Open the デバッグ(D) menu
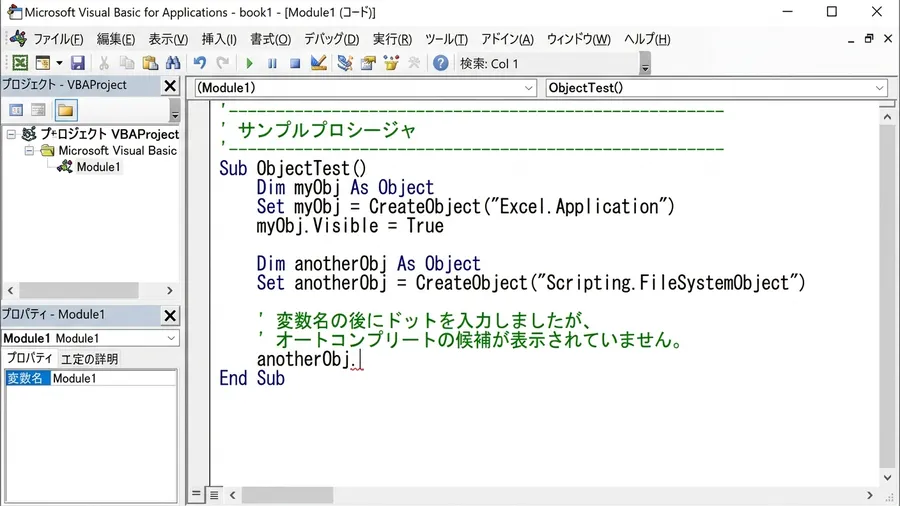This screenshot has width=900, height=506. tap(331, 39)
